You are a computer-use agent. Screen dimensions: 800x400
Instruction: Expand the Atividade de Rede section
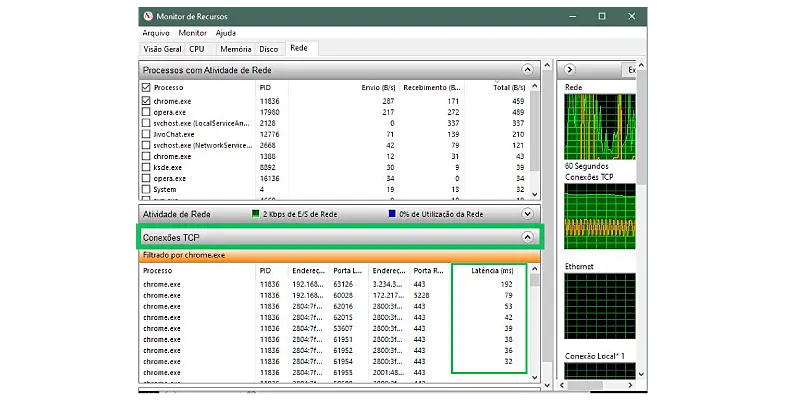(528, 214)
